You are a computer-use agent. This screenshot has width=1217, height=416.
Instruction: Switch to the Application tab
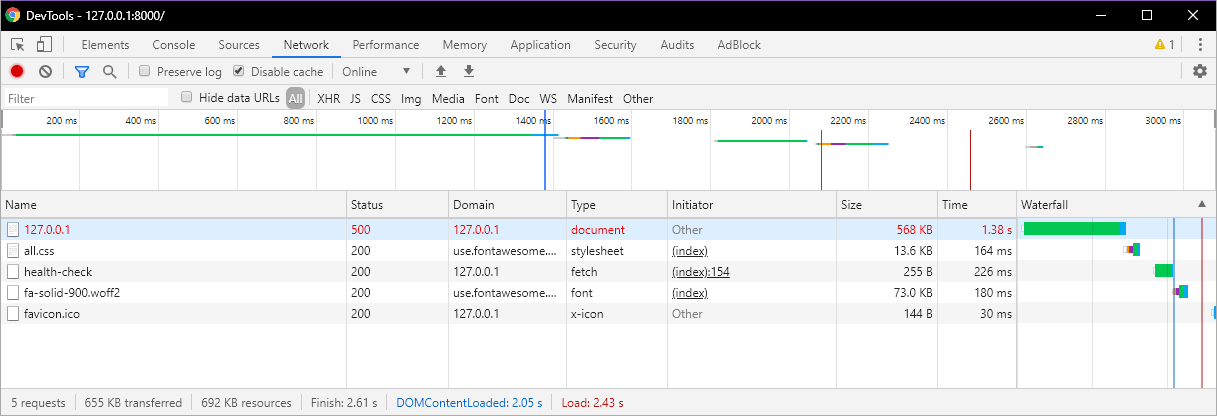(540, 45)
